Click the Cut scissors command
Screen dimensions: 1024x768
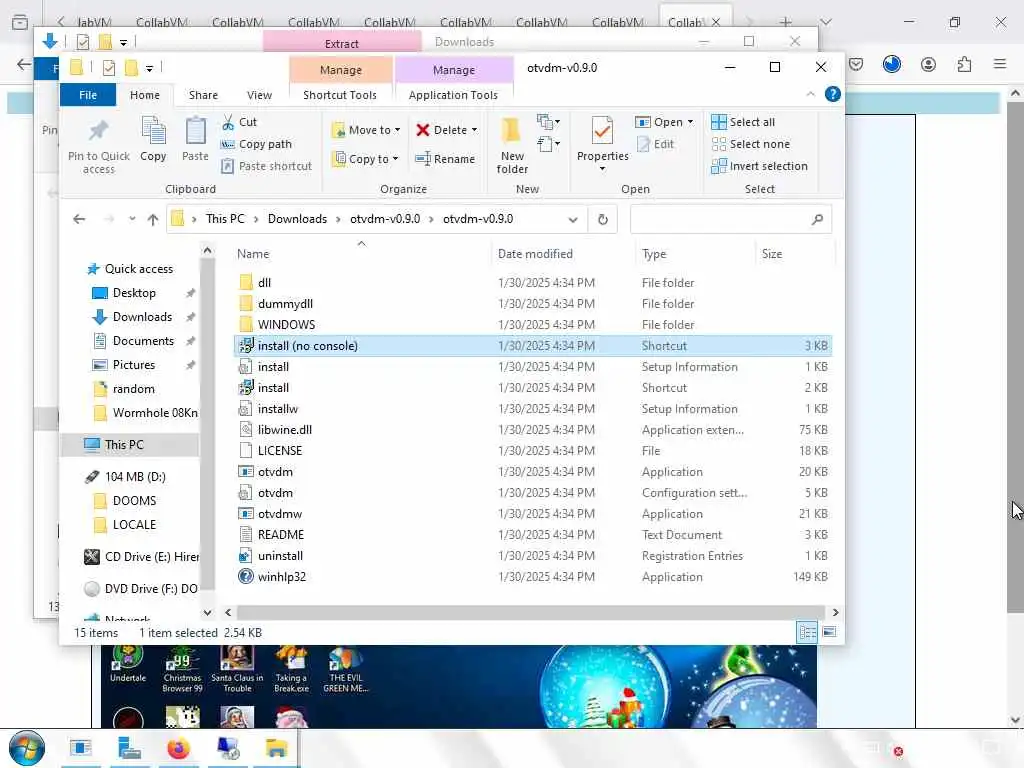click(x=239, y=122)
